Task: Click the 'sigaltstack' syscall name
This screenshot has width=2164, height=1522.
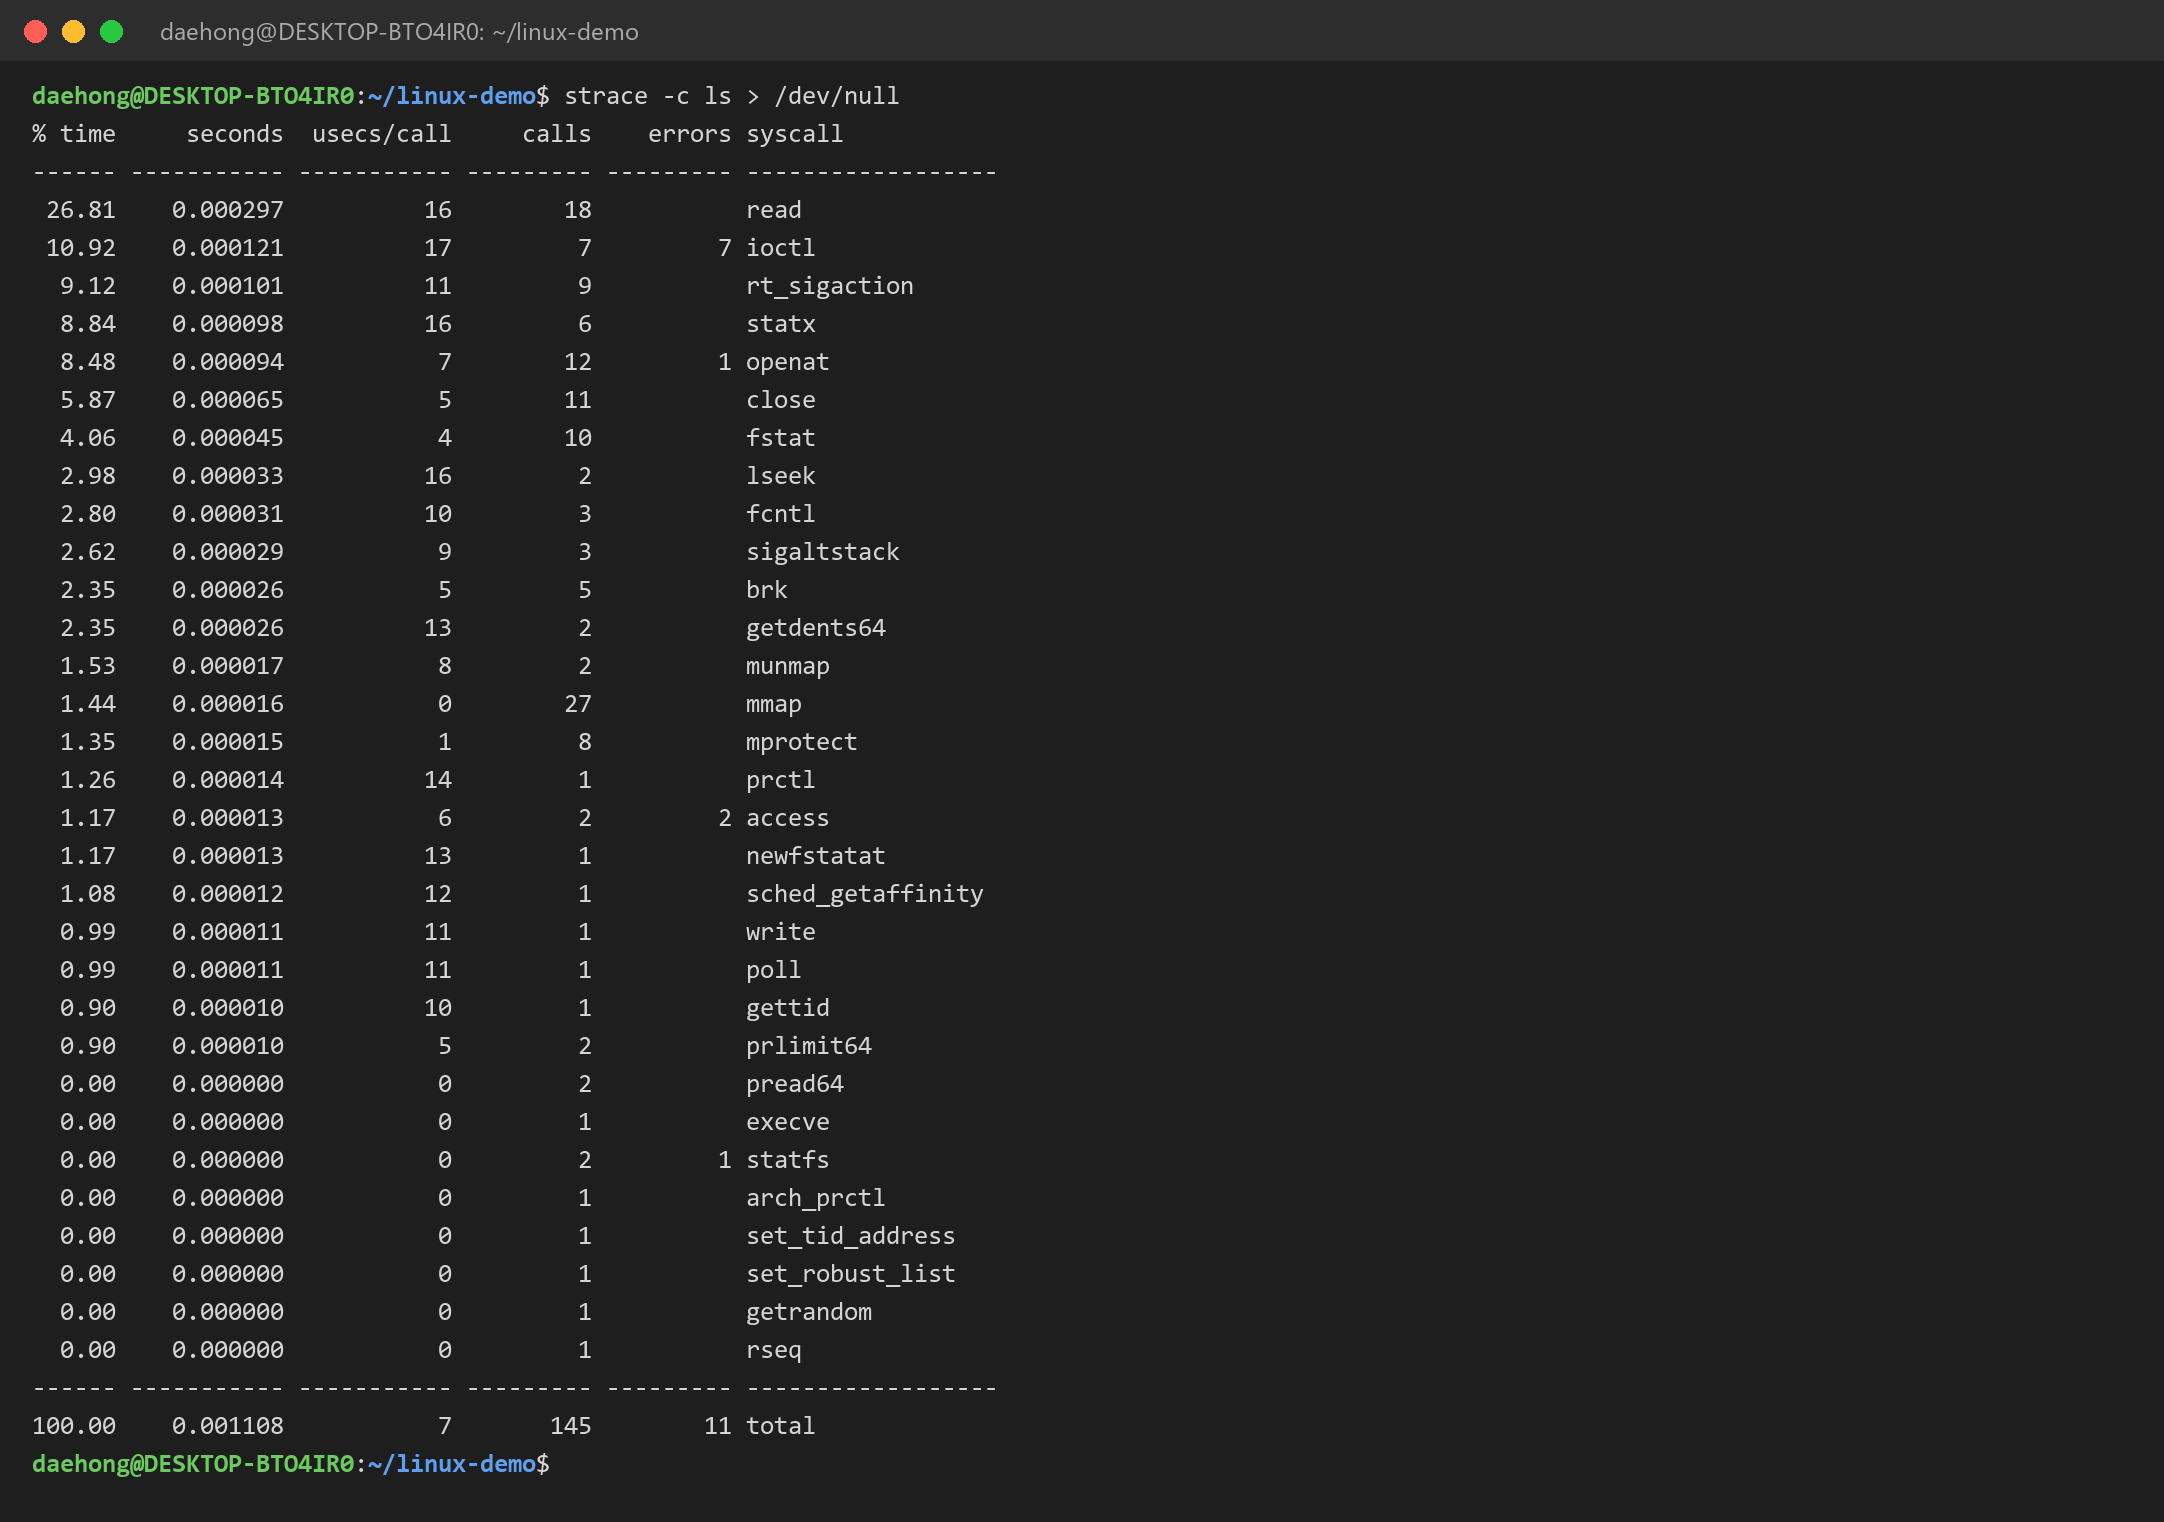Action: [823, 552]
